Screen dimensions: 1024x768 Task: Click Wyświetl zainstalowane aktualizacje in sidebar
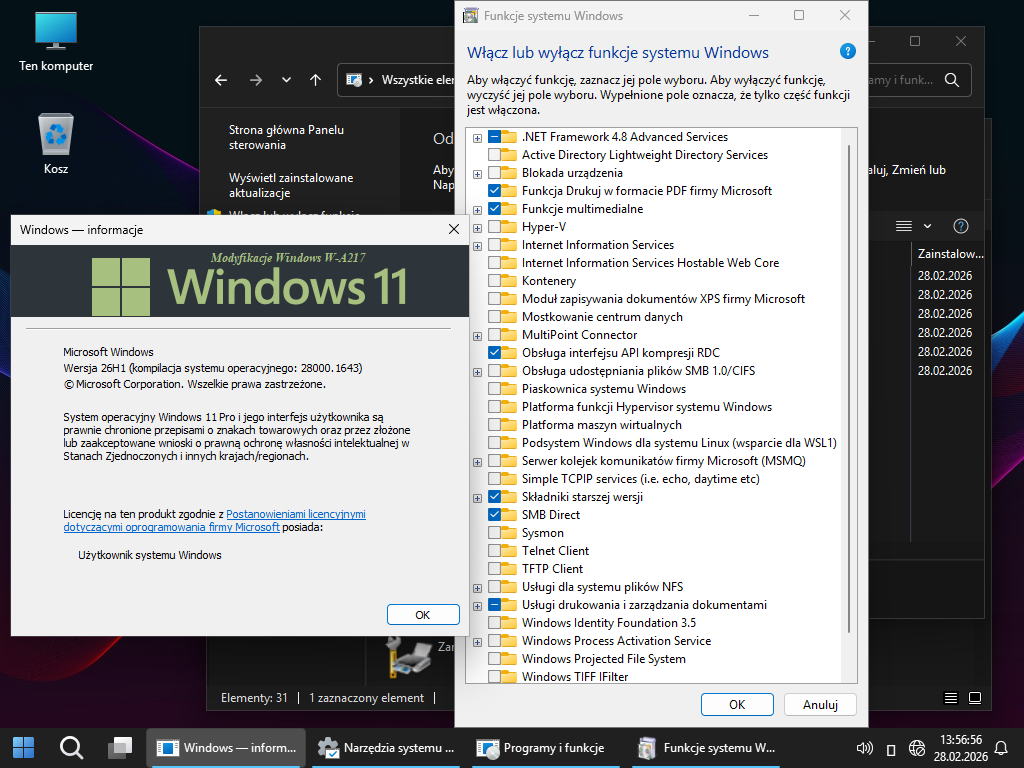point(290,185)
